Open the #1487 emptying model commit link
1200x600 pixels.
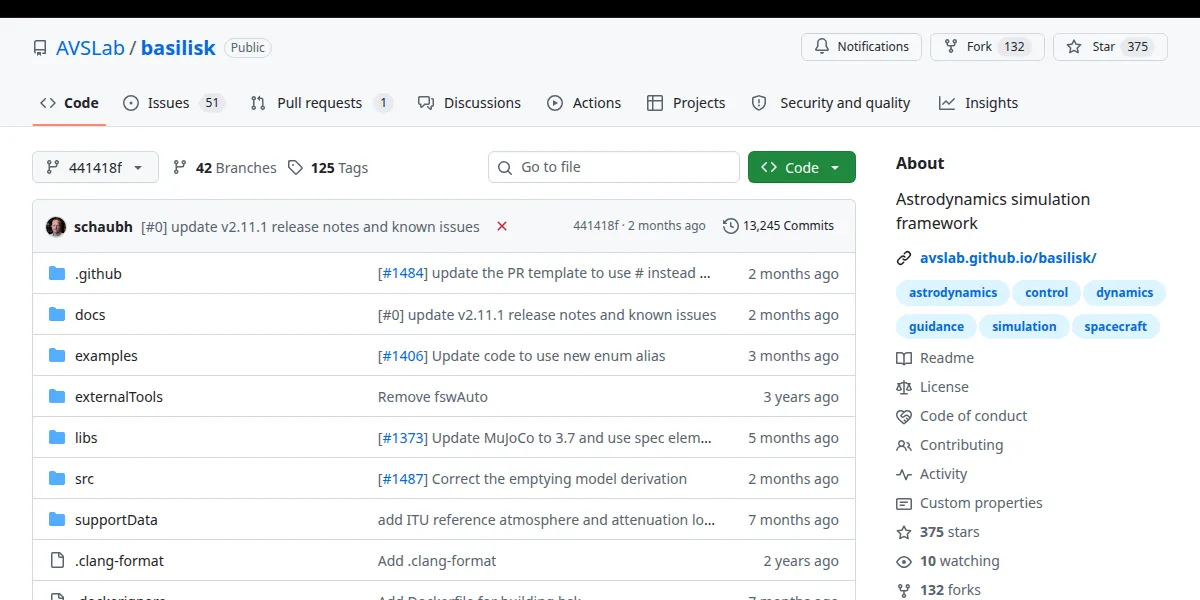pos(403,478)
